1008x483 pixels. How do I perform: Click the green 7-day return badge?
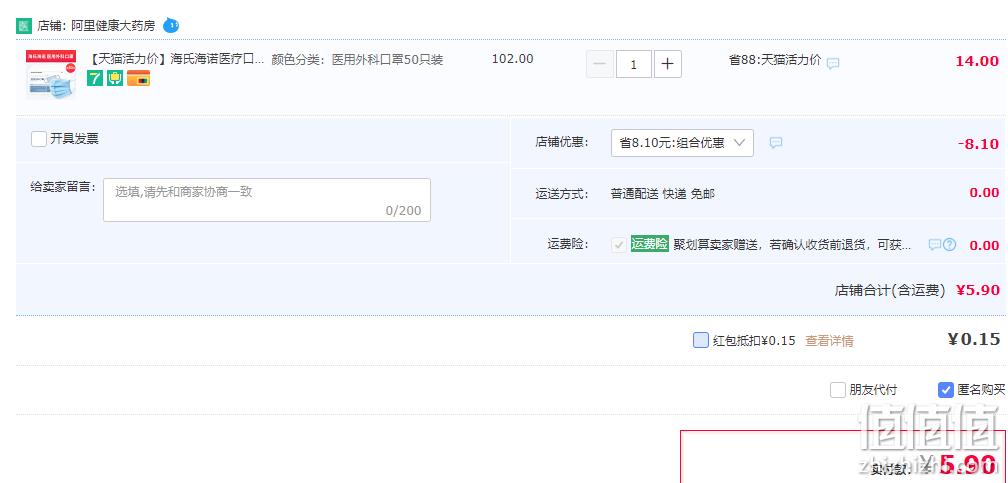pyautogui.click(x=95, y=78)
